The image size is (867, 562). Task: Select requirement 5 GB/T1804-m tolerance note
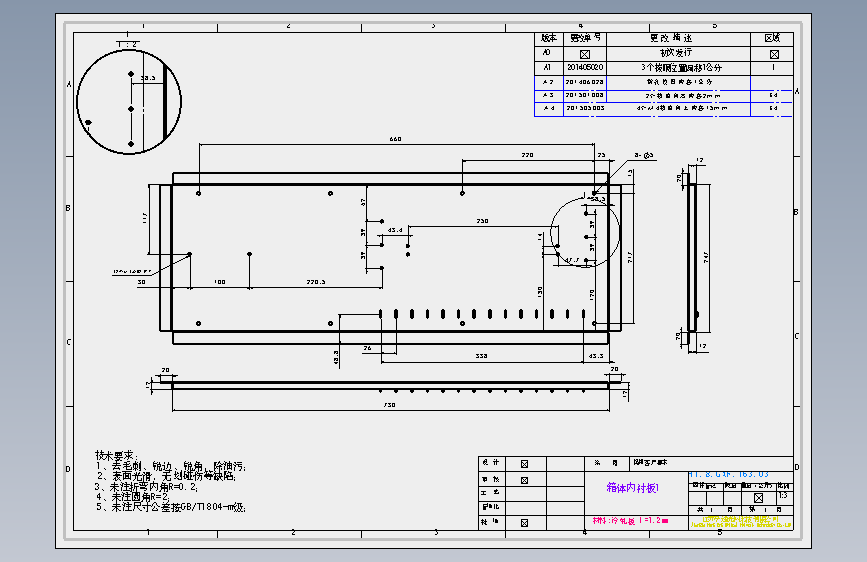(x=171, y=507)
